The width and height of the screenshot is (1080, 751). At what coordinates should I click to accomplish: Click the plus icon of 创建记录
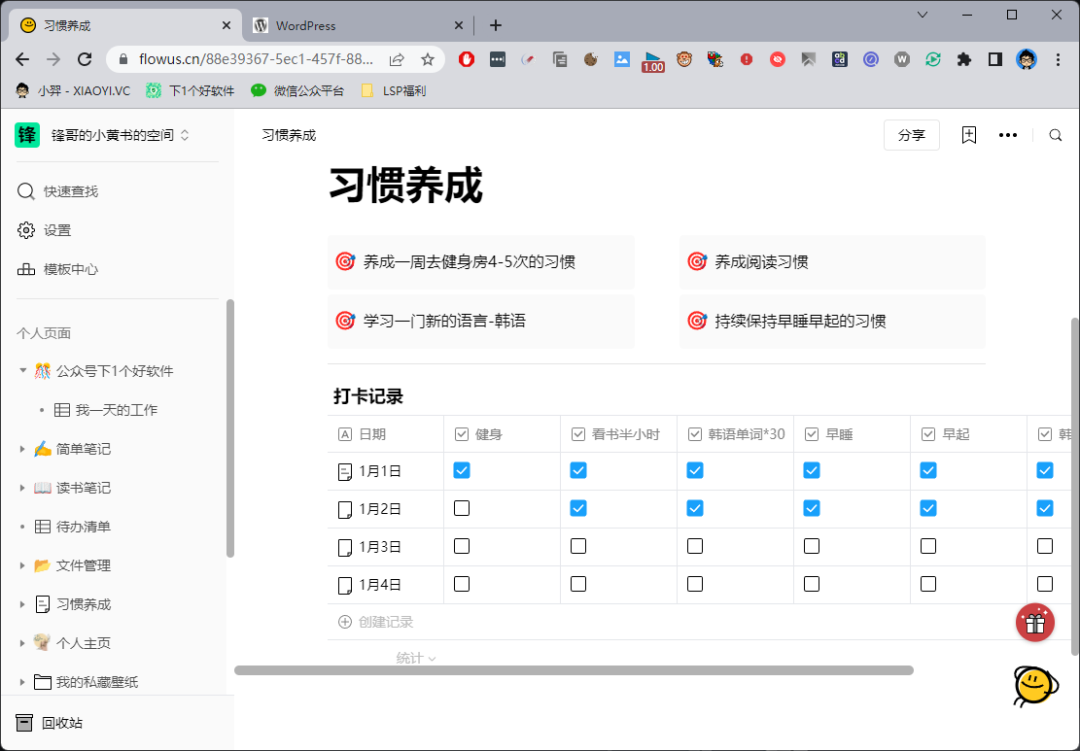click(344, 622)
